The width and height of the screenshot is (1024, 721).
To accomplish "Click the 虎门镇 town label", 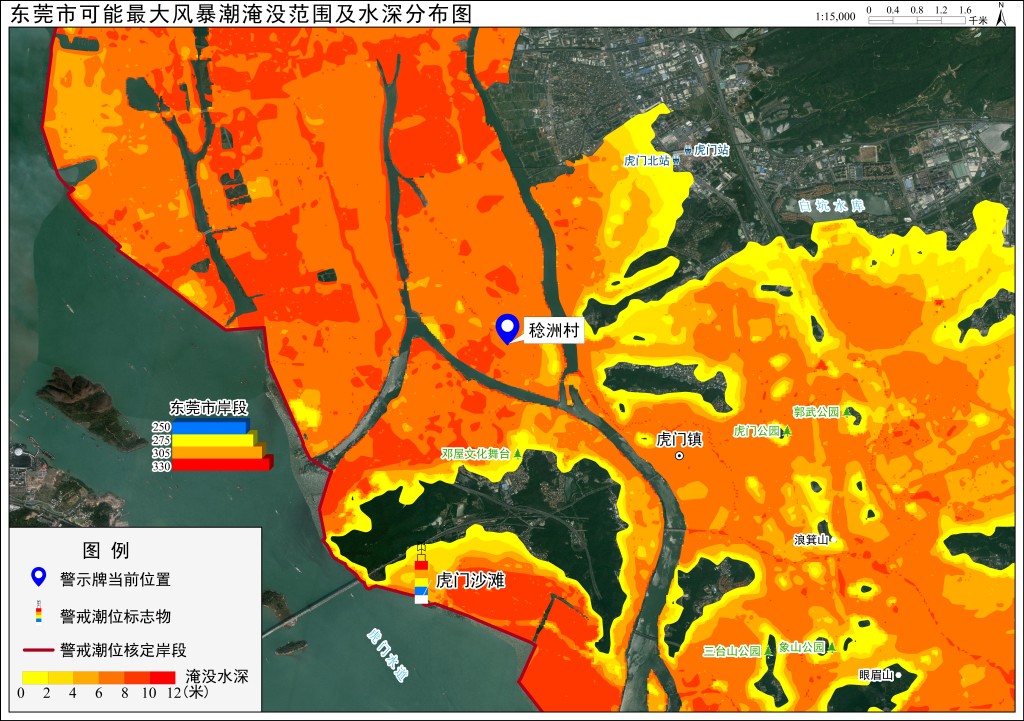I will pos(679,440).
